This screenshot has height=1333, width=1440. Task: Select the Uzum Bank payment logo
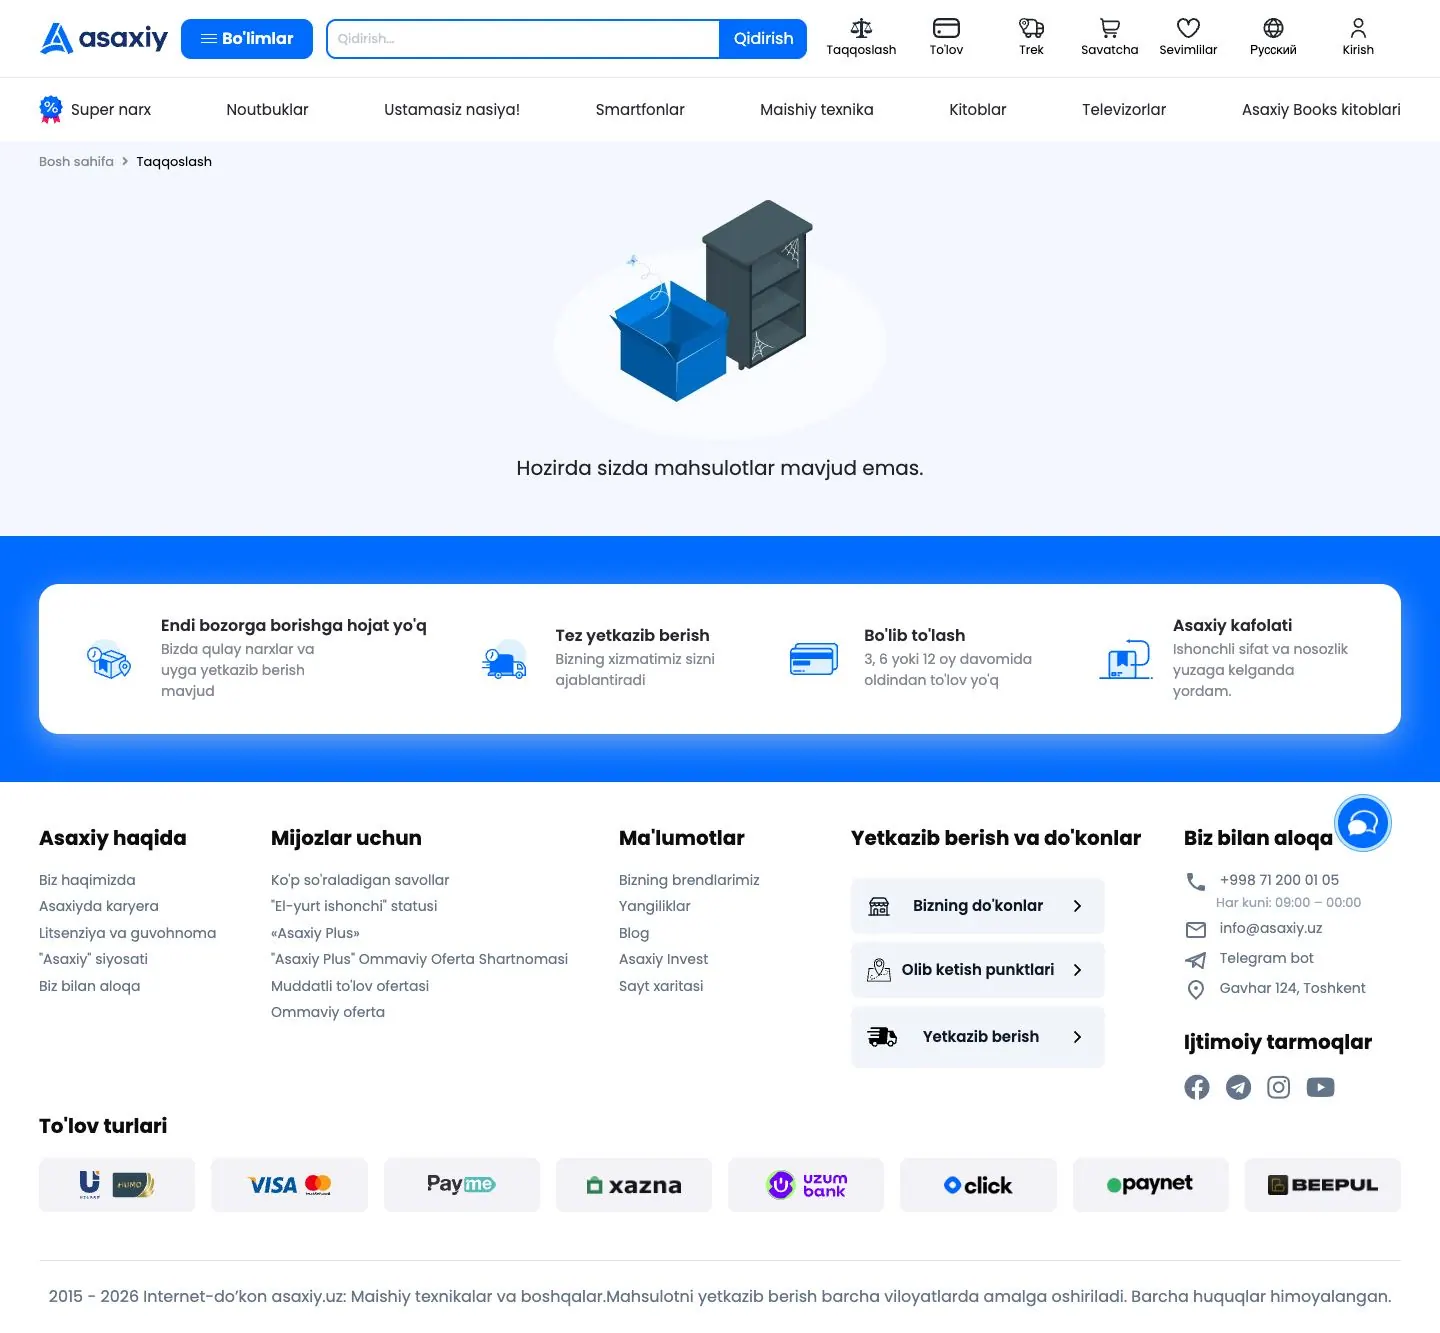point(806,1185)
